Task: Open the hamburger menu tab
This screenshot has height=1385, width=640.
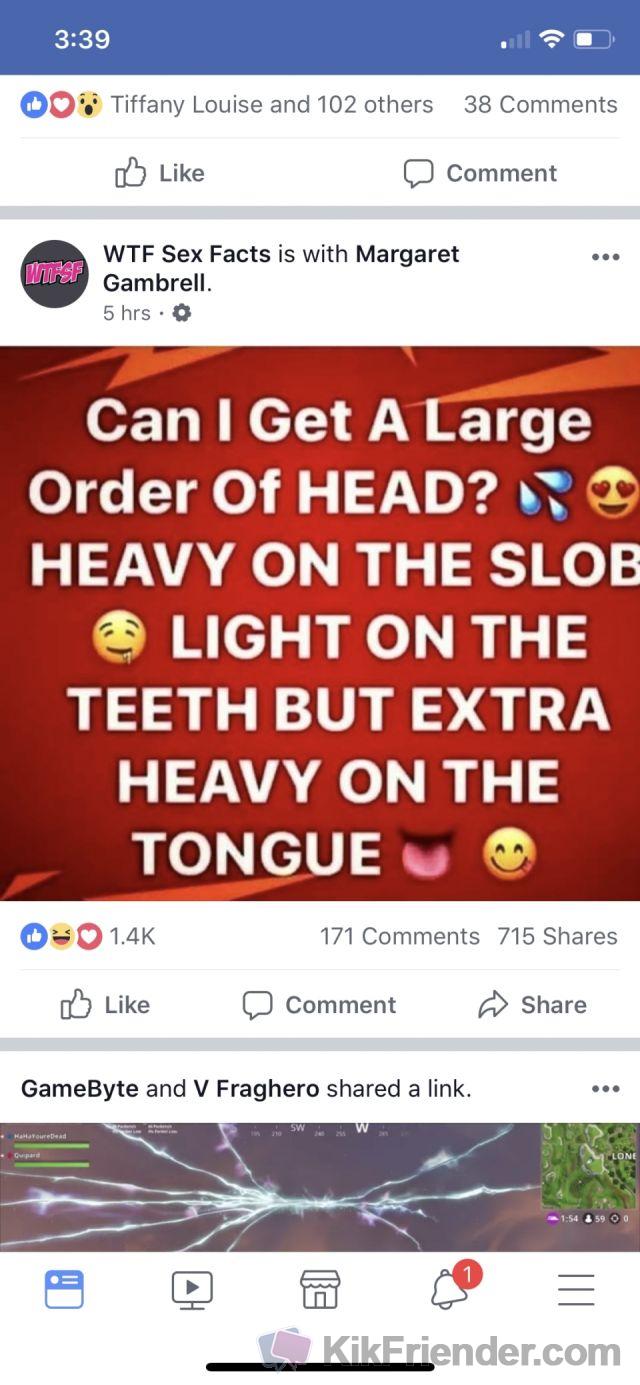Action: [x=576, y=1289]
